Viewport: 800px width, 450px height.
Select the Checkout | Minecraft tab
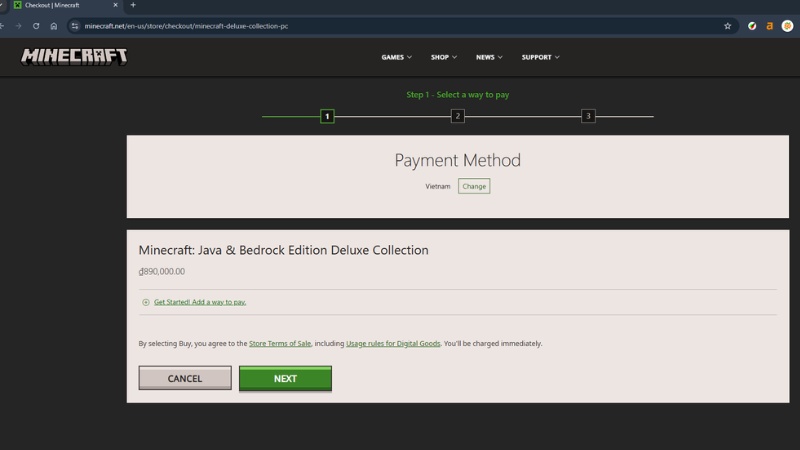(60, 5)
